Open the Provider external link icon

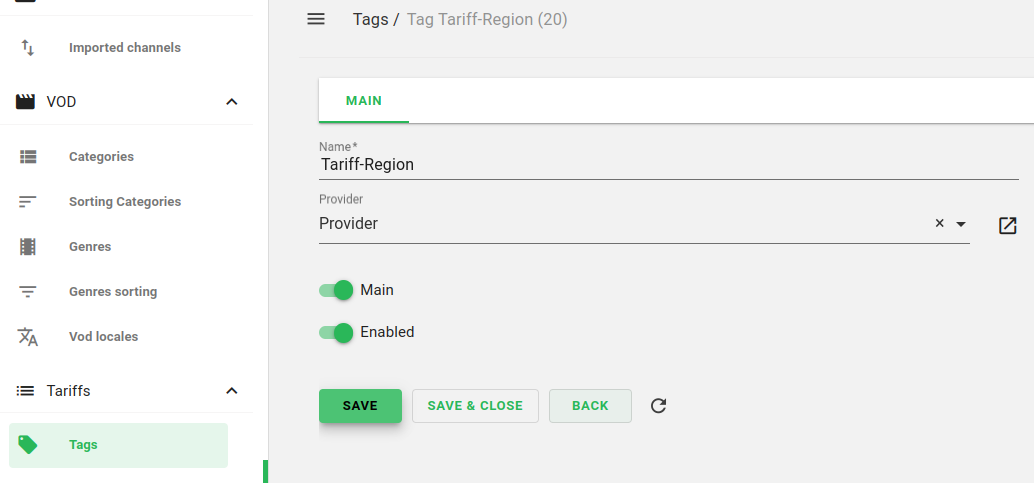pyautogui.click(x=1007, y=225)
